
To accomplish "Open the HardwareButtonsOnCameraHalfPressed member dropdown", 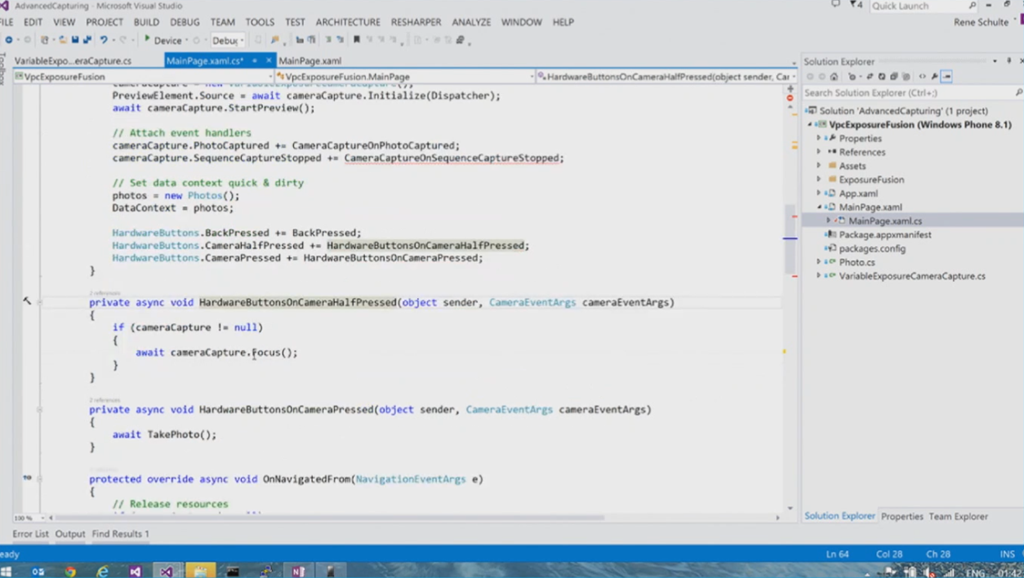I will coord(667,76).
